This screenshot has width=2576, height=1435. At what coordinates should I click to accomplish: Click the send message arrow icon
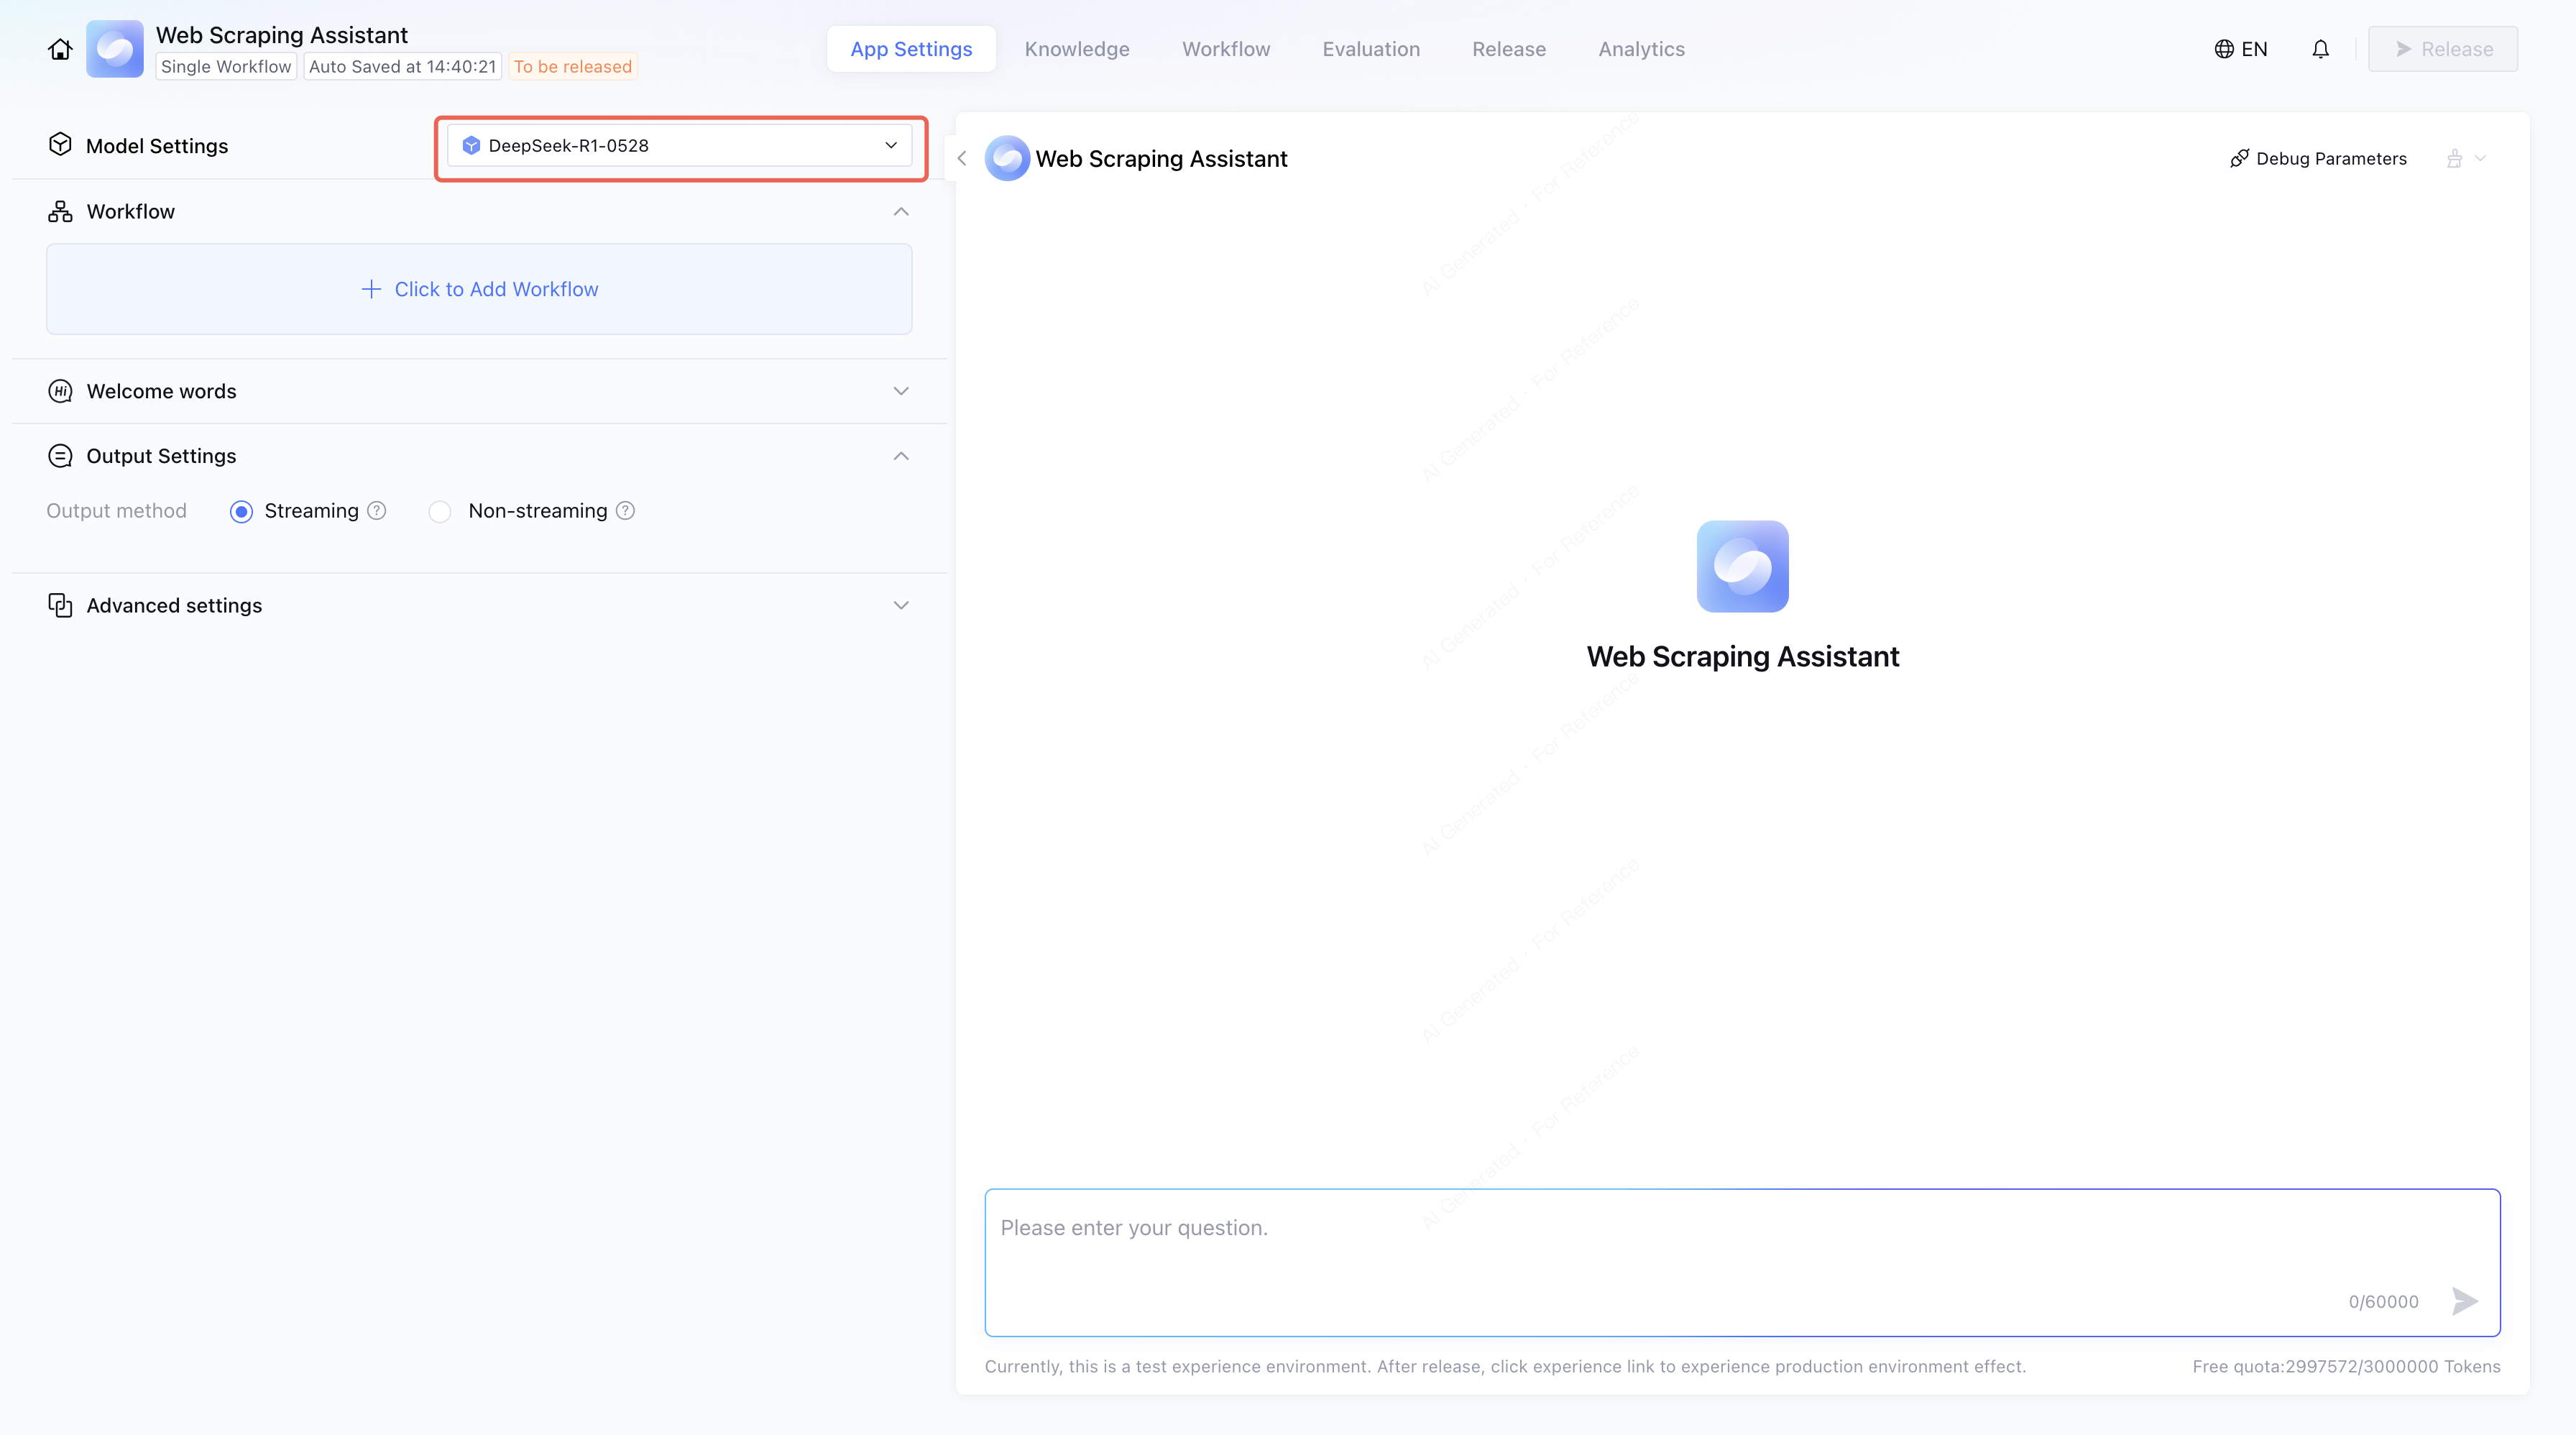tap(2464, 1301)
